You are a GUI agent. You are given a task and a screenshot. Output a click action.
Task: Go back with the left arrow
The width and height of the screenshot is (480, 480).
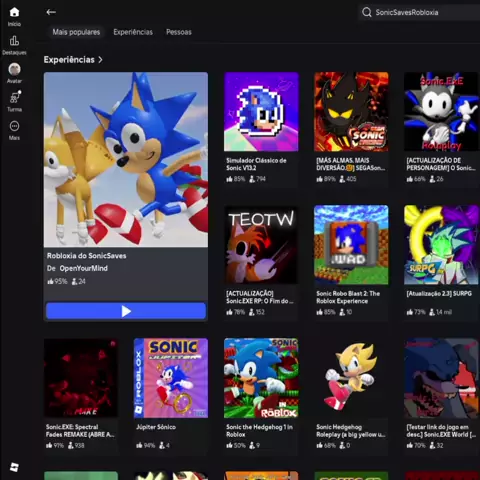coord(51,12)
